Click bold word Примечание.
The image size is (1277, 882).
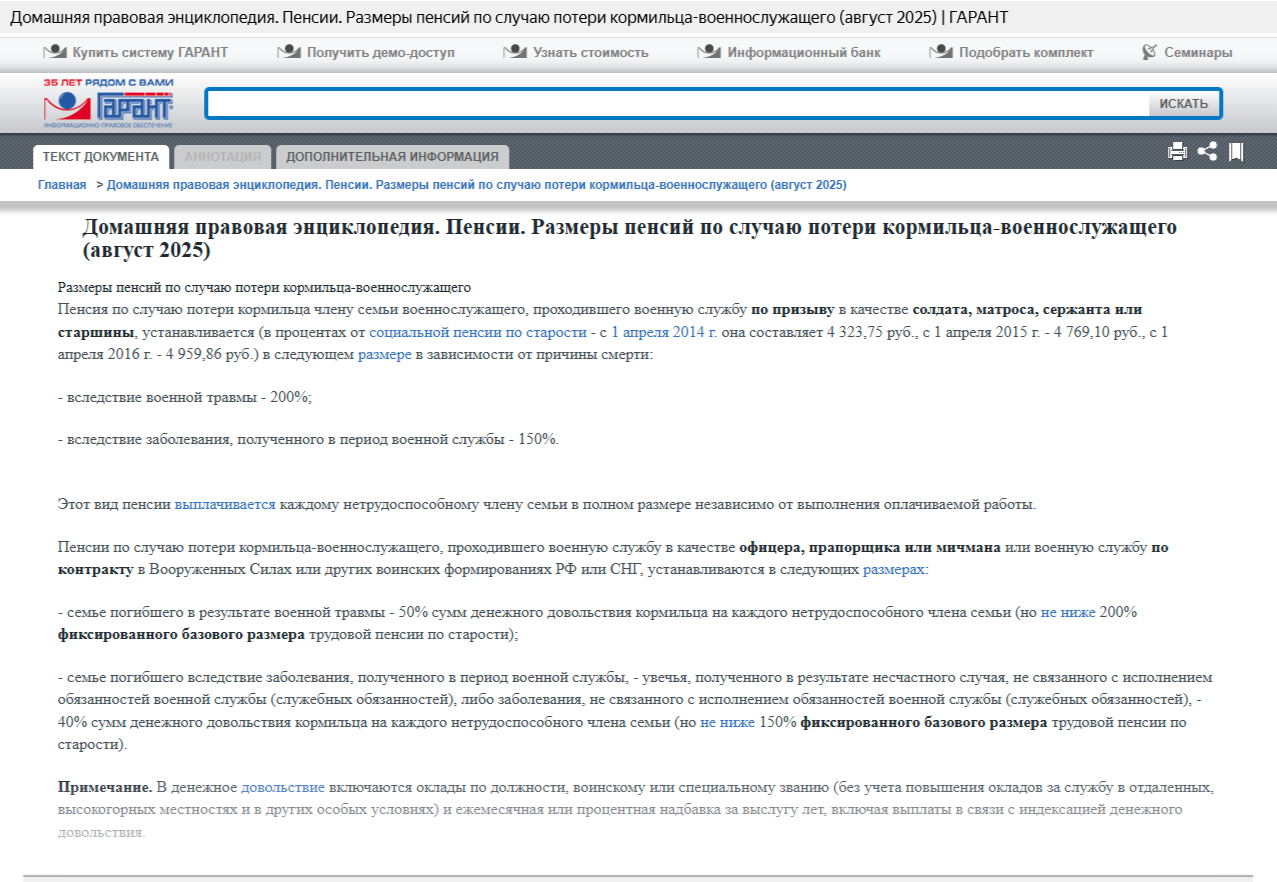[x=105, y=787]
